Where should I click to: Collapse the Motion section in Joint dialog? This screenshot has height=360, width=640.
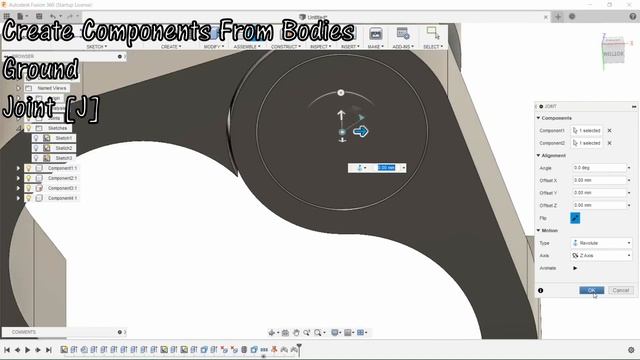[x=538, y=231]
